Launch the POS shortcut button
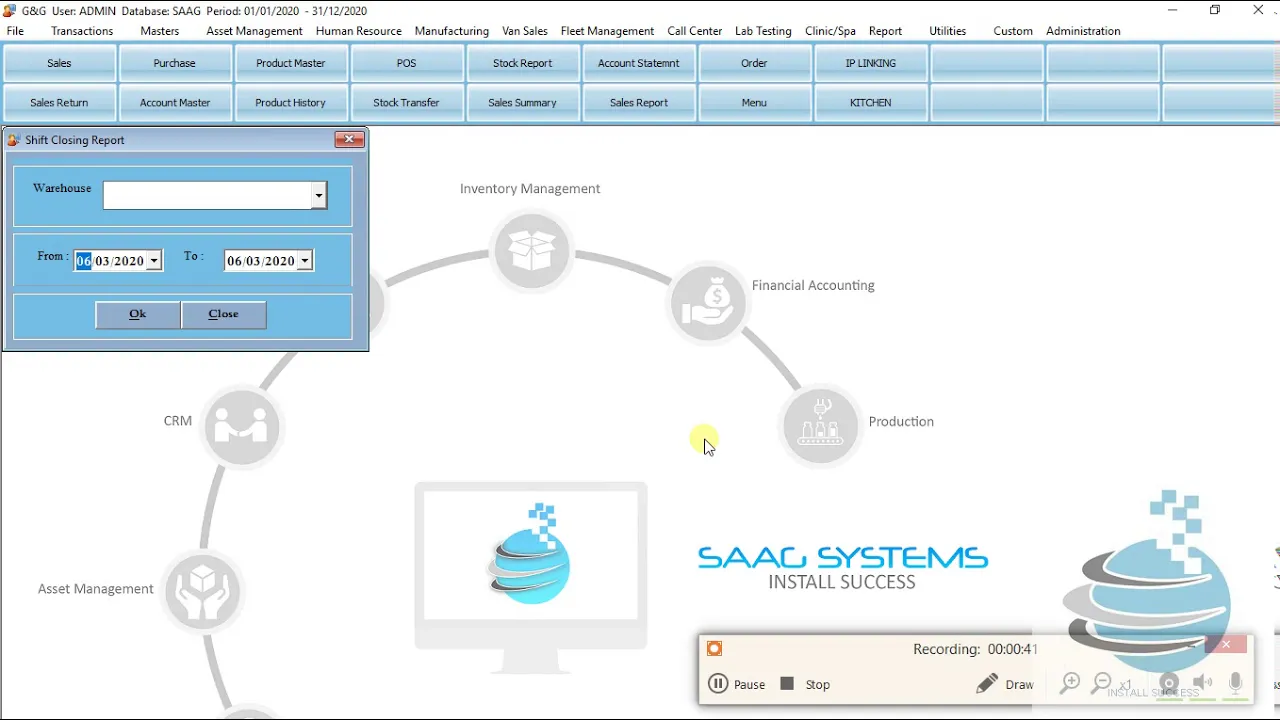 pos(406,63)
